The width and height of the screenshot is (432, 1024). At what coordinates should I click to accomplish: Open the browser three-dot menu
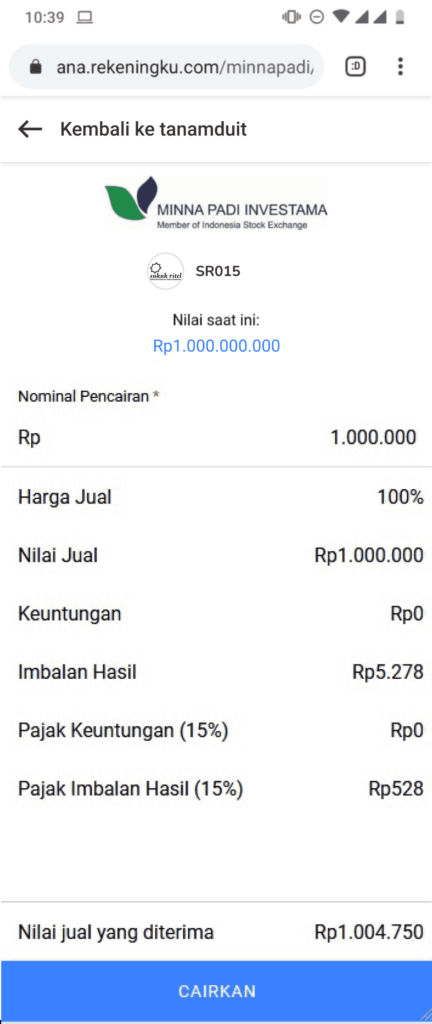point(400,67)
